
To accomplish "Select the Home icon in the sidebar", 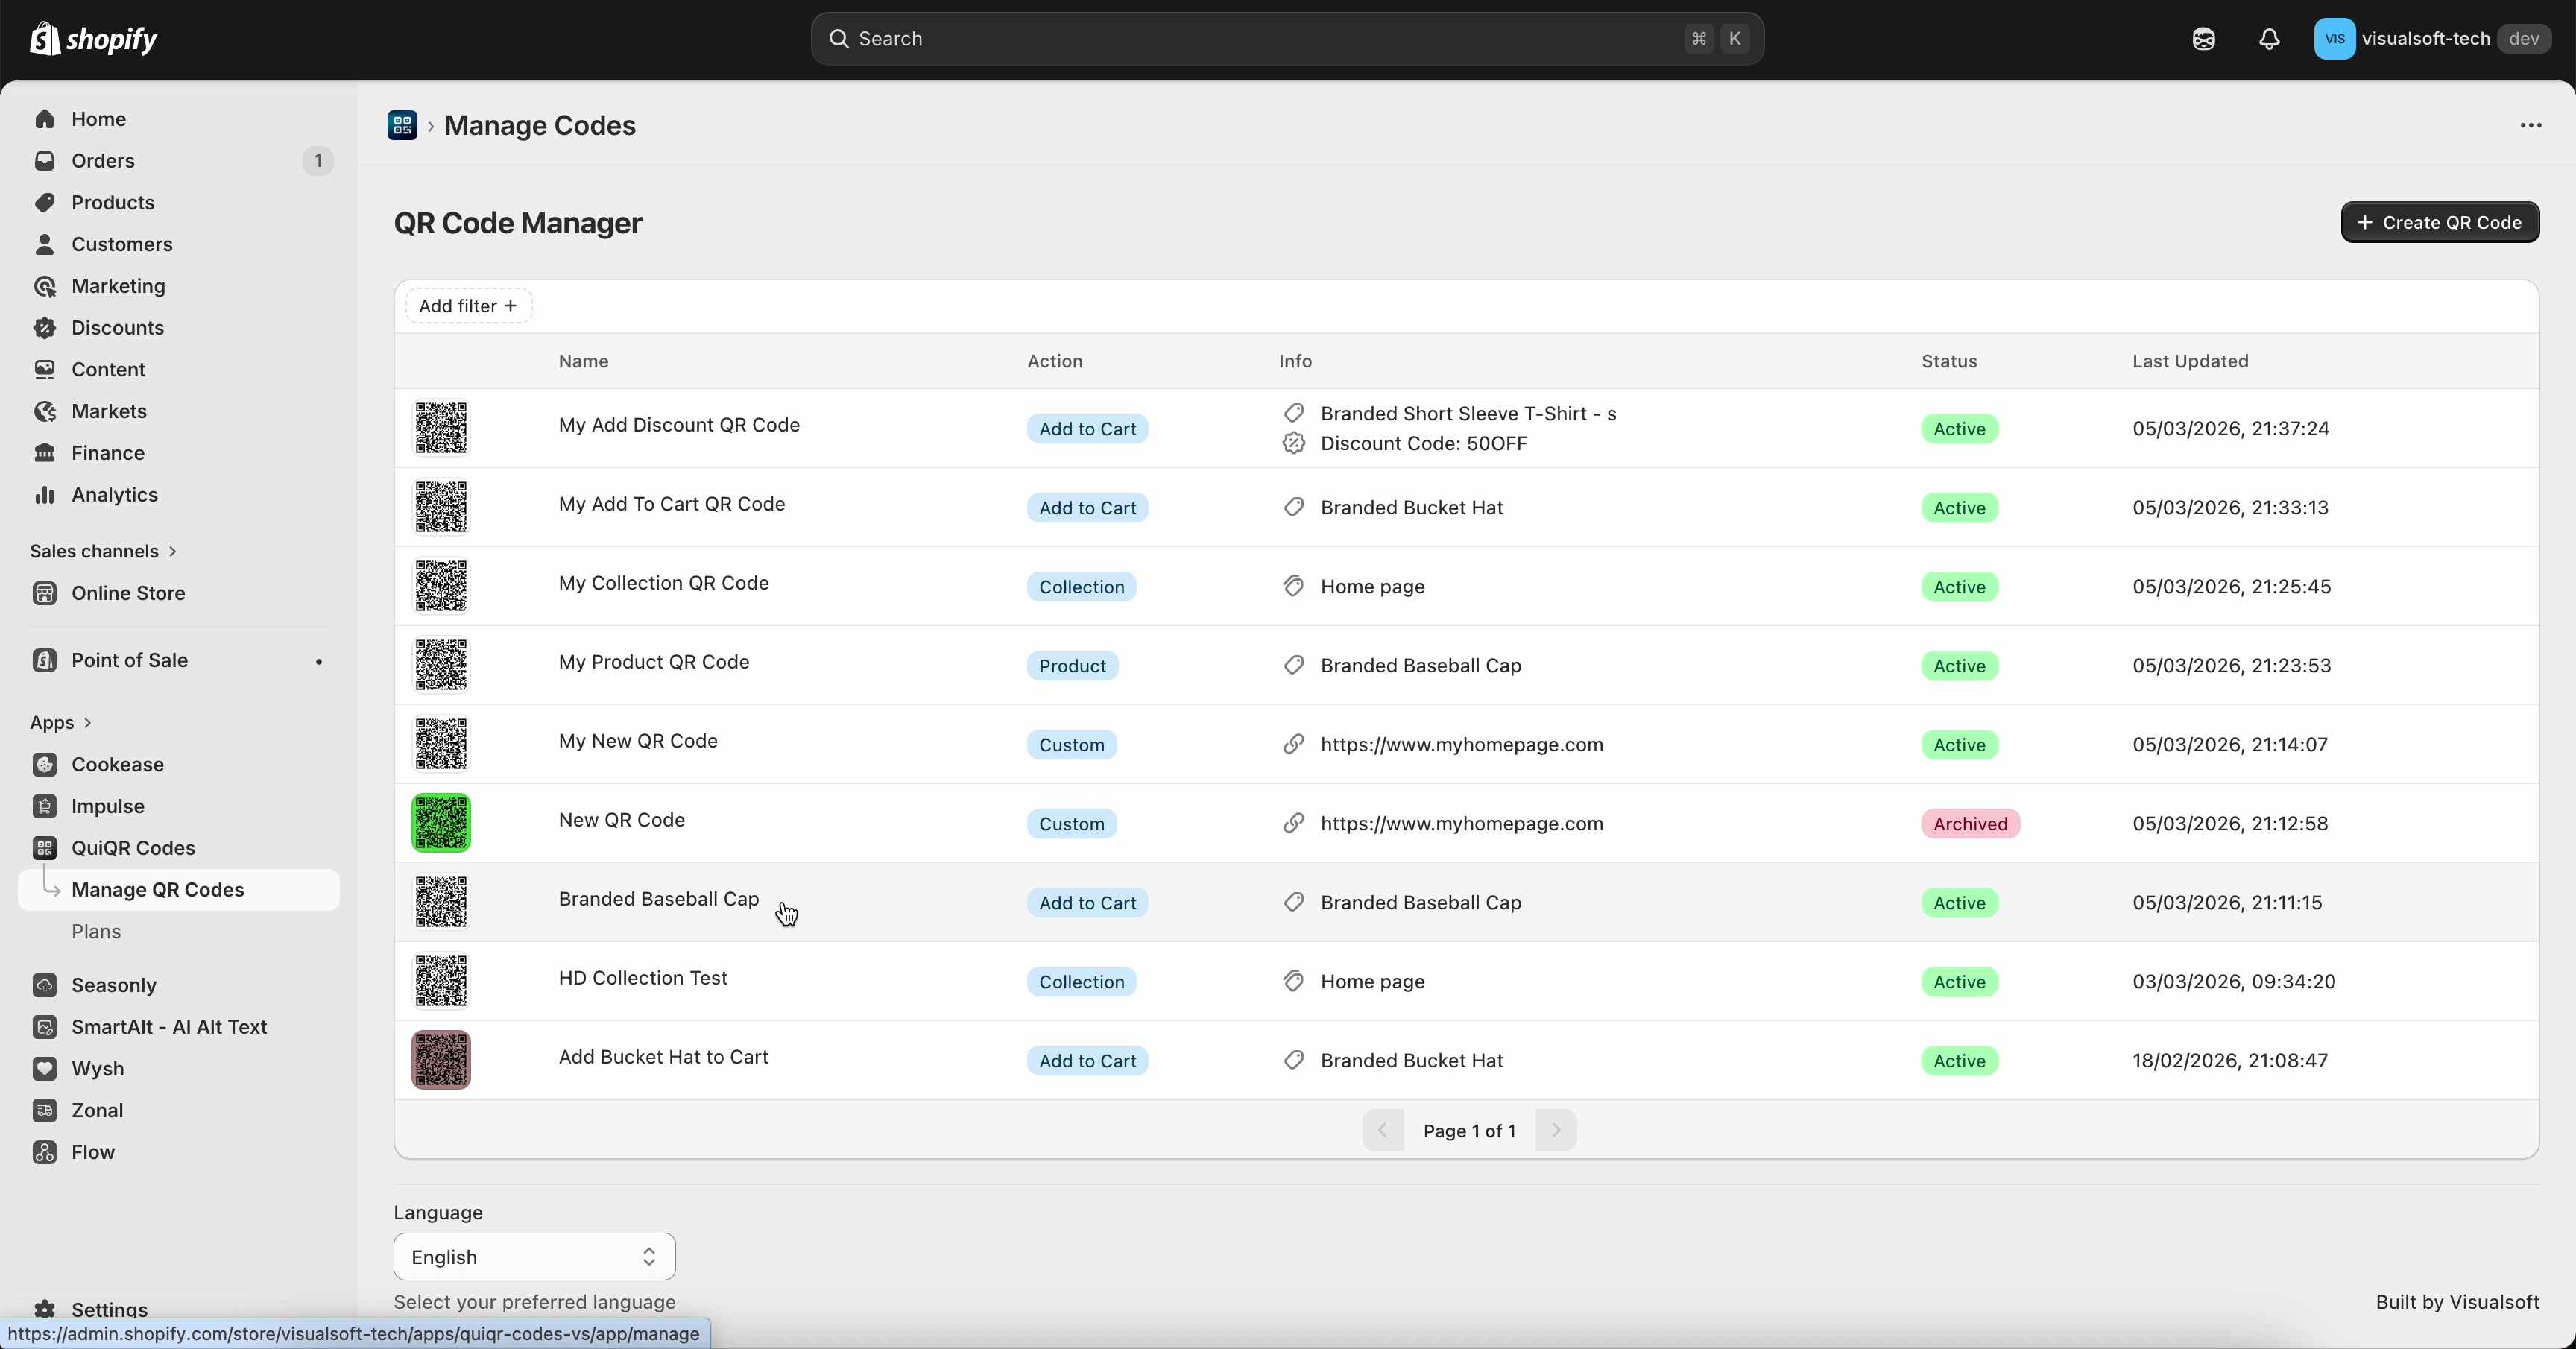I will click(x=45, y=118).
